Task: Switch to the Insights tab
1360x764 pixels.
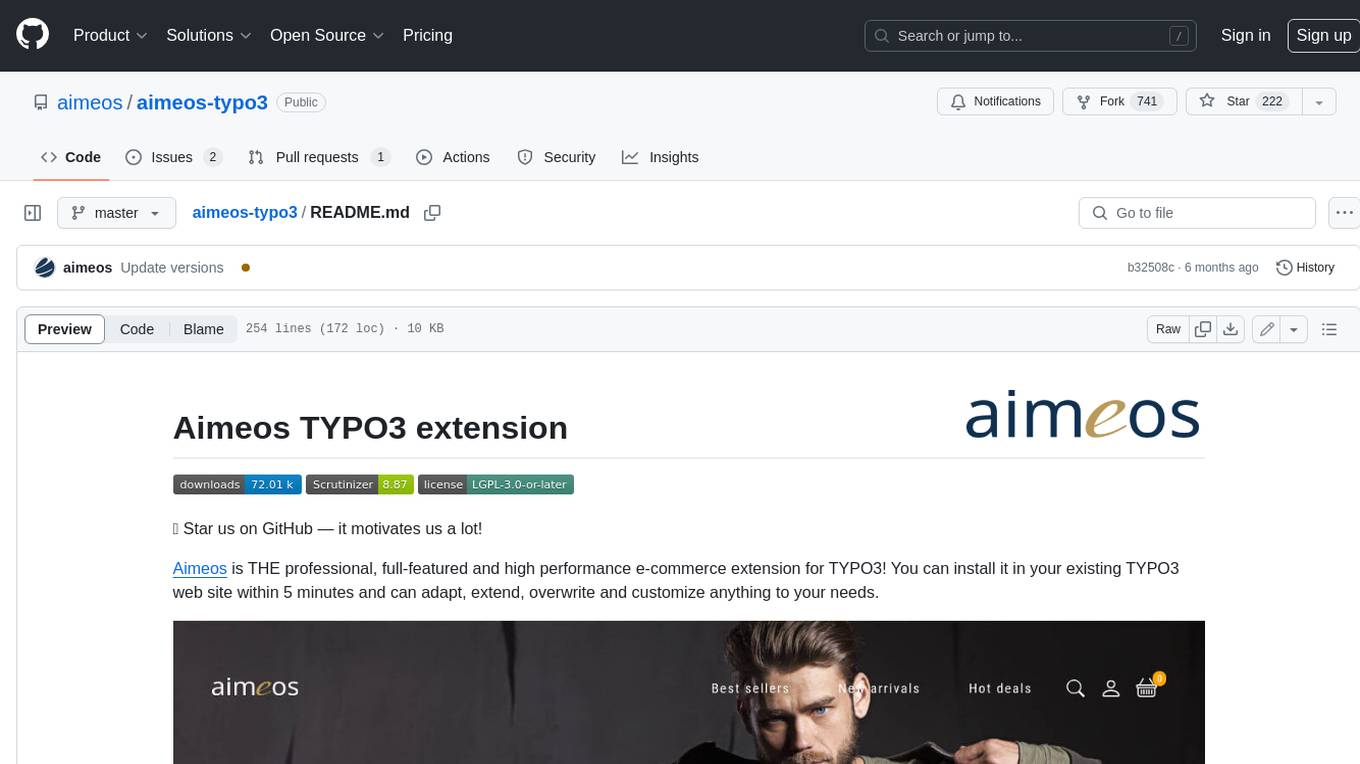Action: (x=660, y=157)
